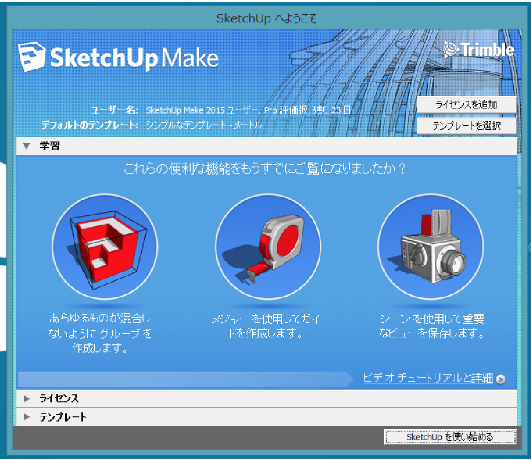Collapse the 学習 section triangle

[26, 146]
